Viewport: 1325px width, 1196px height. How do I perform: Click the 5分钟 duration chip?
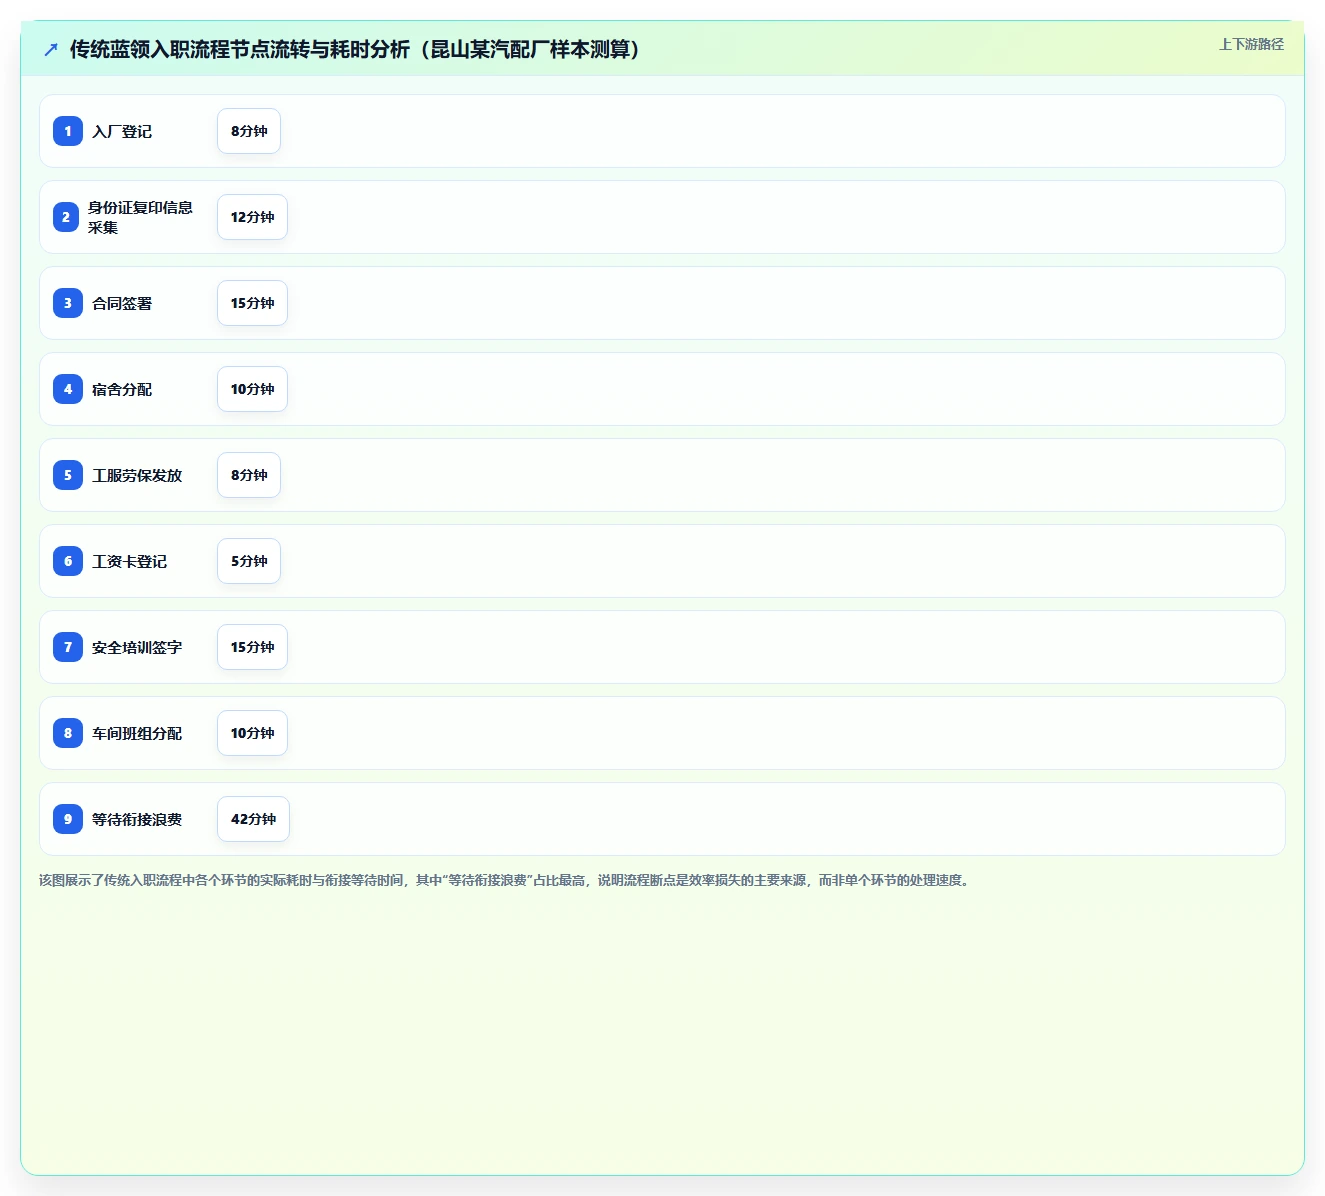[x=249, y=561]
